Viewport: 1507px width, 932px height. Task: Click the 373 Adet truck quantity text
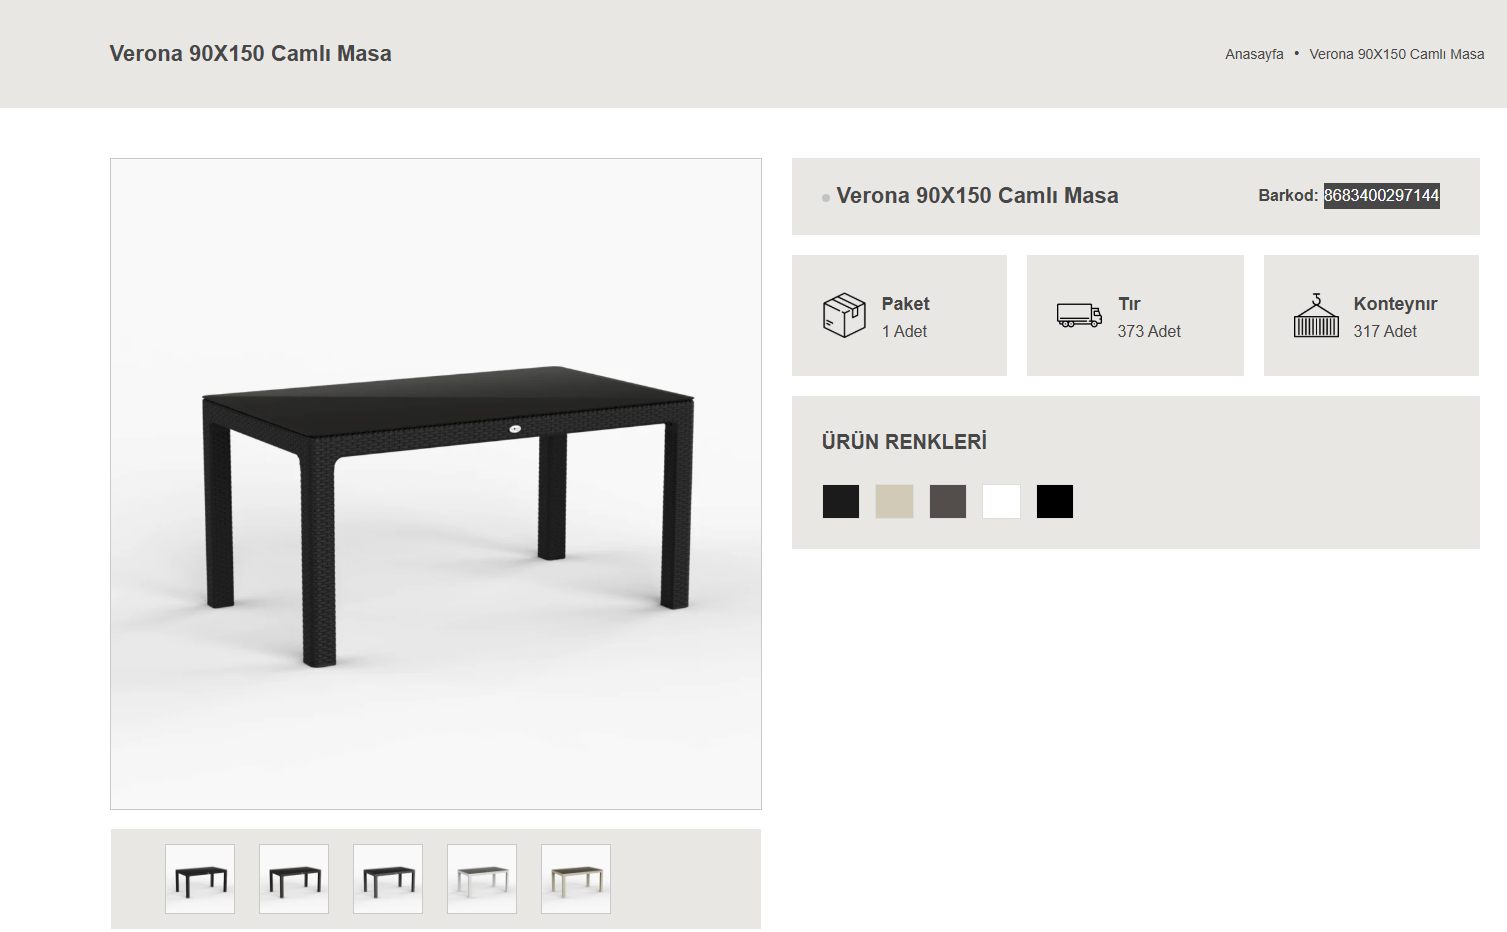1149,331
